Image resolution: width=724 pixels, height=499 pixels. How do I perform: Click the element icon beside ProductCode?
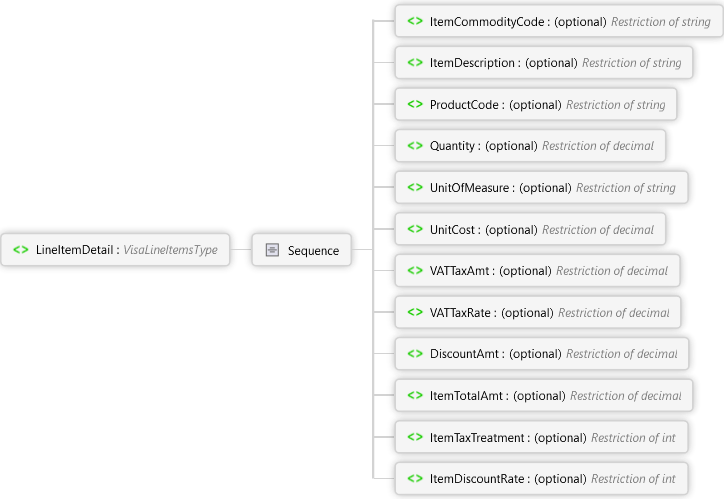point(414,104)
